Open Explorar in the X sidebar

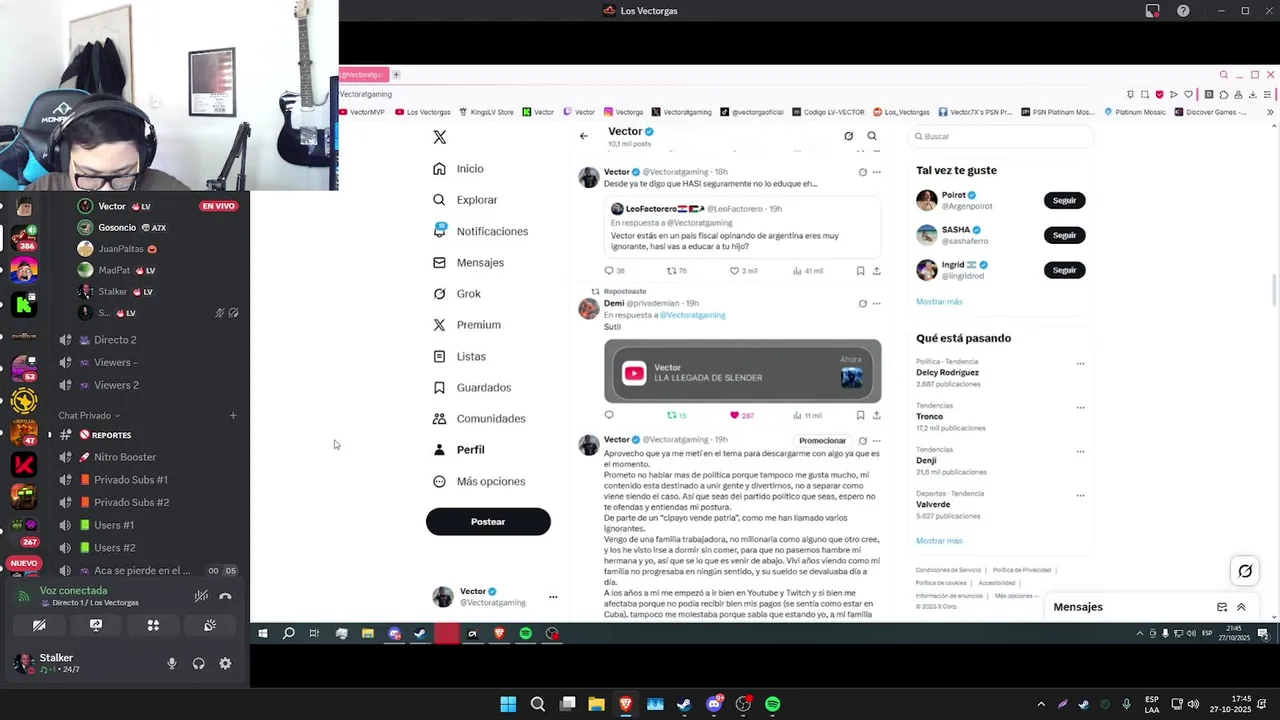point(465,200)
